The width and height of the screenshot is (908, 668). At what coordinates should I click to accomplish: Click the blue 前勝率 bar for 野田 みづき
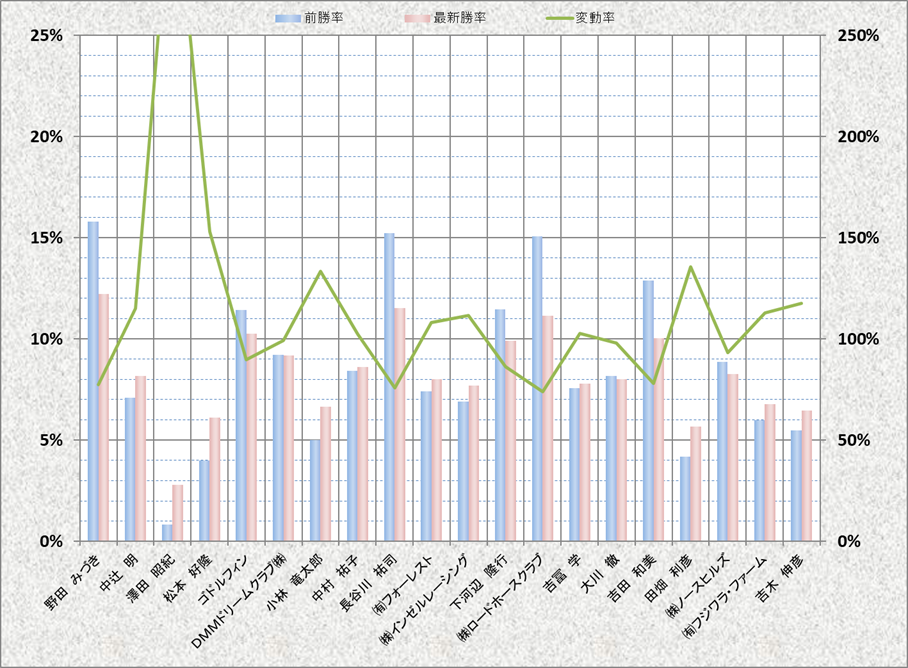[x=93, y=380]
